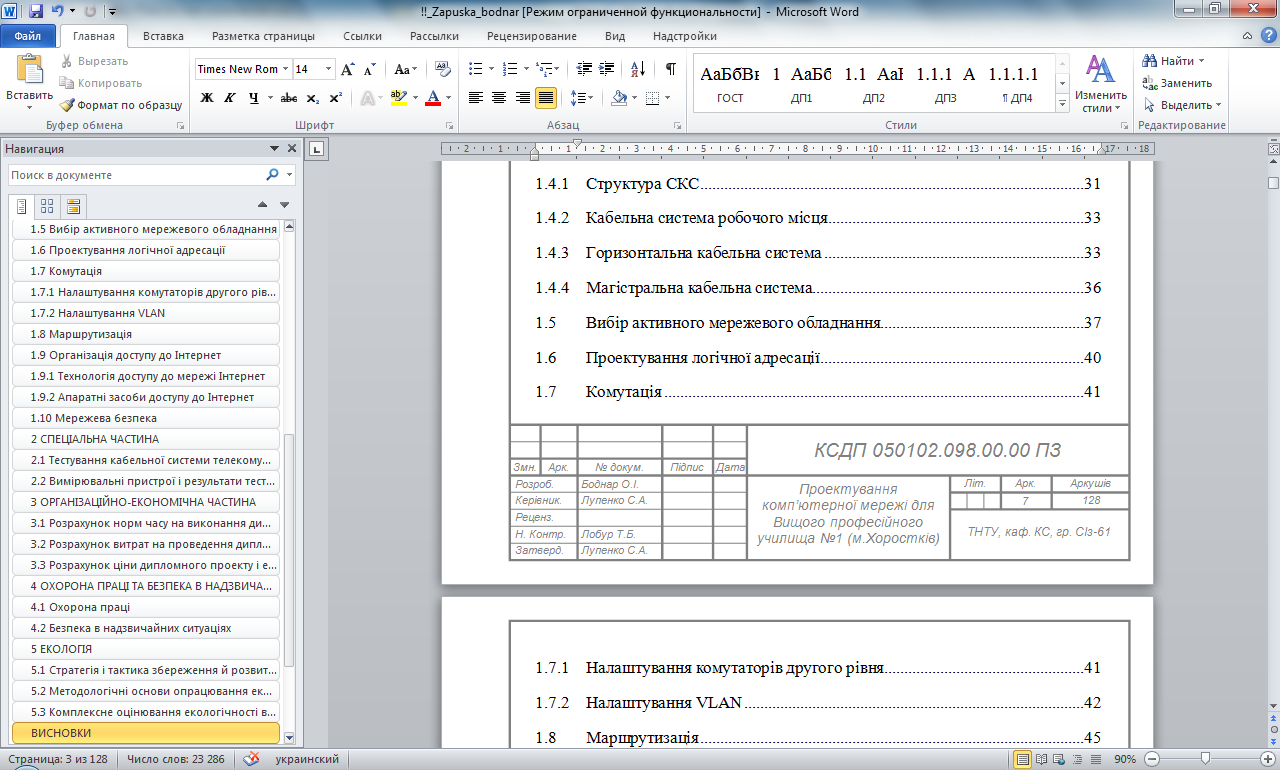The image size is (1280, 770).
Task: Open the Change Case (Aa) dropdown
Action: (405, 69)
